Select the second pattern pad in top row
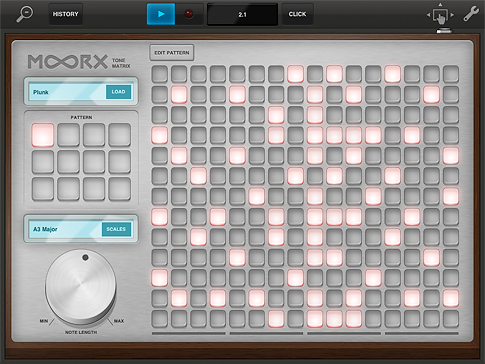The width and height of the screenshot is (485, 364). click(68, 135)
